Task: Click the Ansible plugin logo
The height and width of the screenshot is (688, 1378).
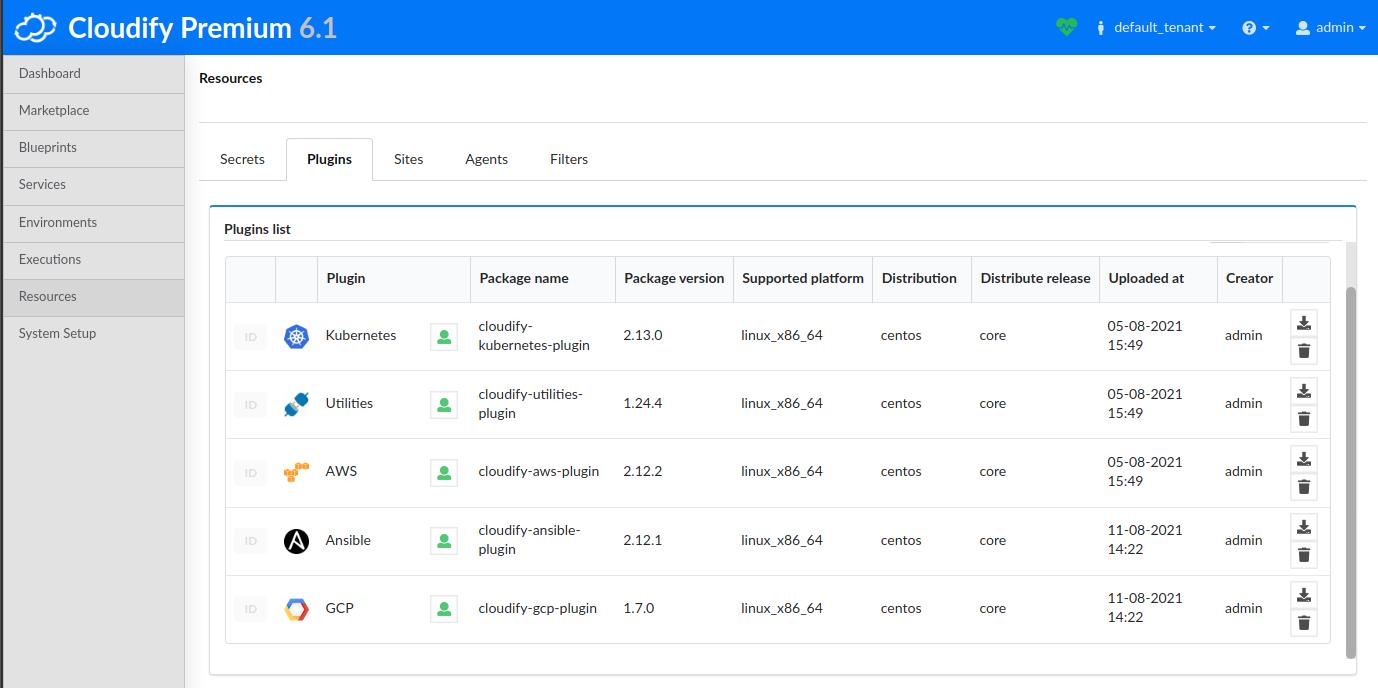Action: tap(295, 540)
